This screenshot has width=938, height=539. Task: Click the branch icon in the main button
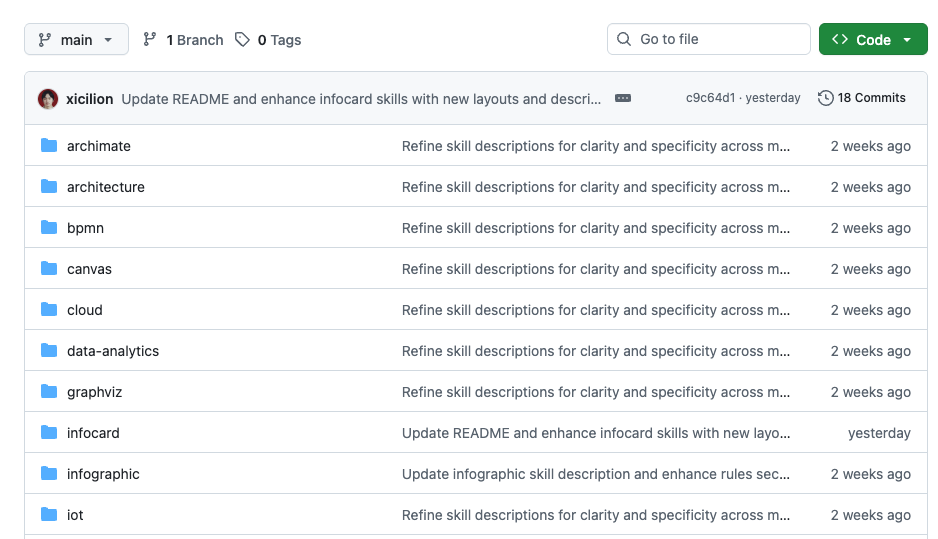point(45,40)
